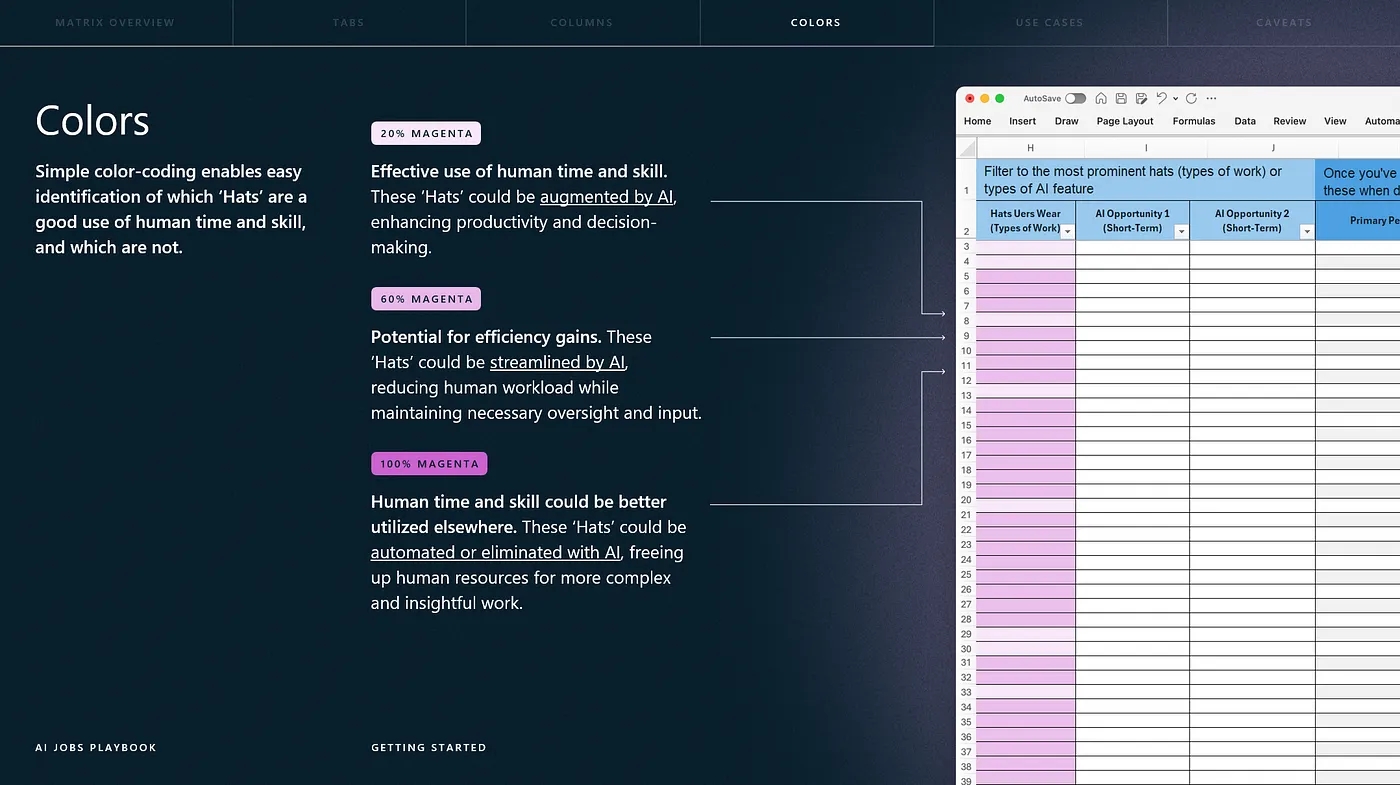Click the Select All corner triangle in the spreadsheet

(x=966, y=148)
